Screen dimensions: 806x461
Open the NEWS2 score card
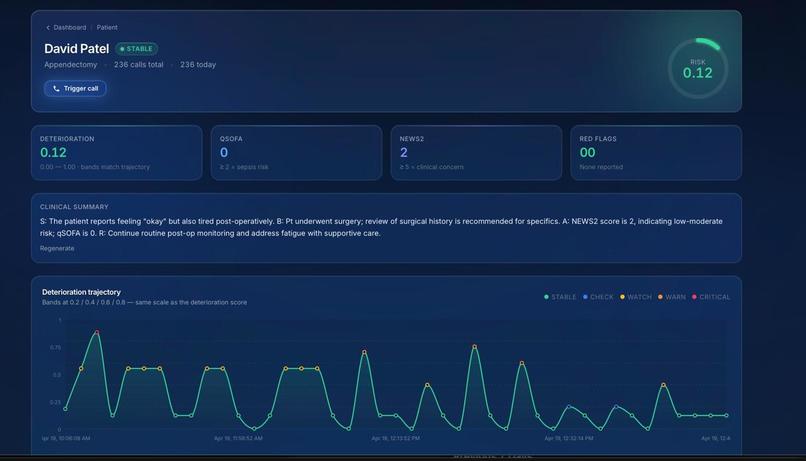[476, 153]
